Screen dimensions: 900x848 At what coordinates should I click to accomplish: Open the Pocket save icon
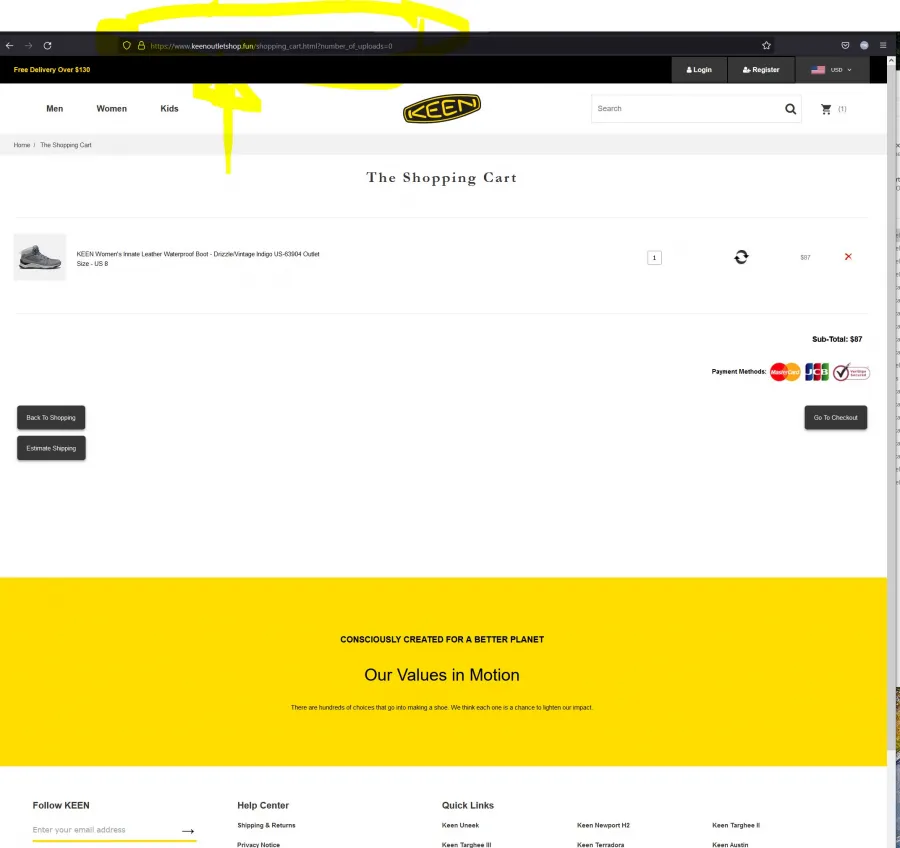point(845,45)
